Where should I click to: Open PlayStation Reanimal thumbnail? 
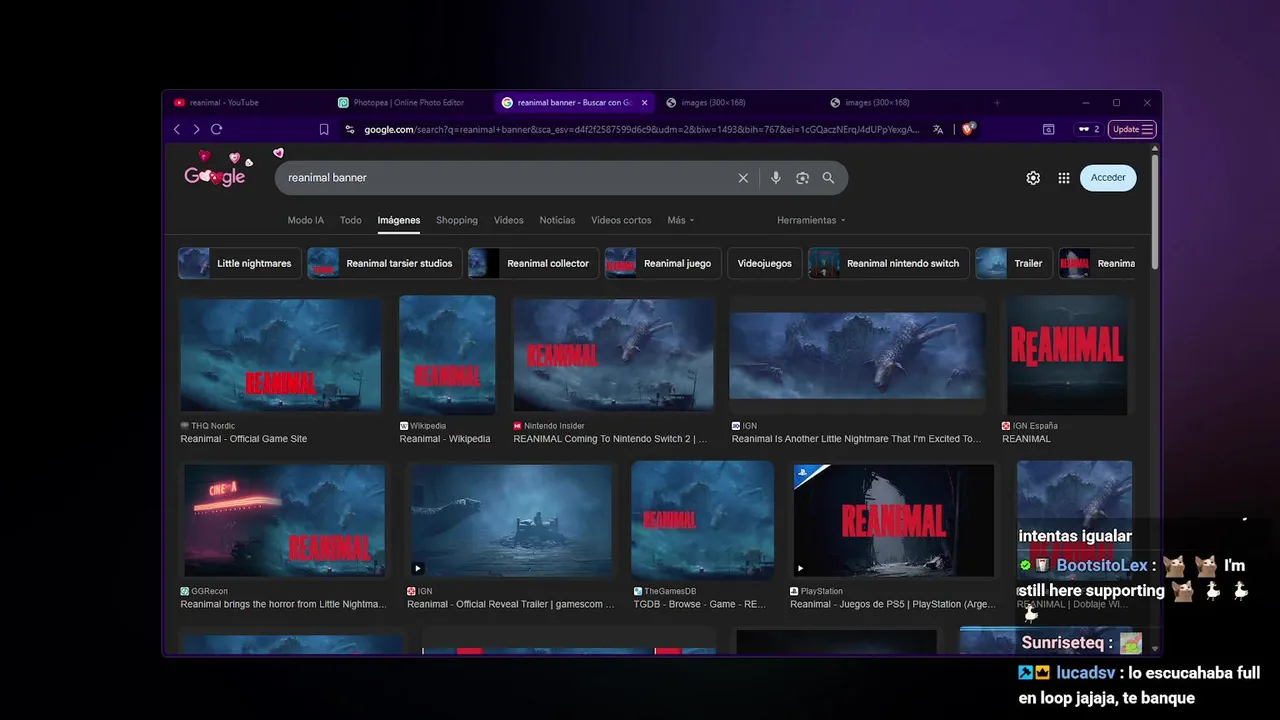(894, 521)
